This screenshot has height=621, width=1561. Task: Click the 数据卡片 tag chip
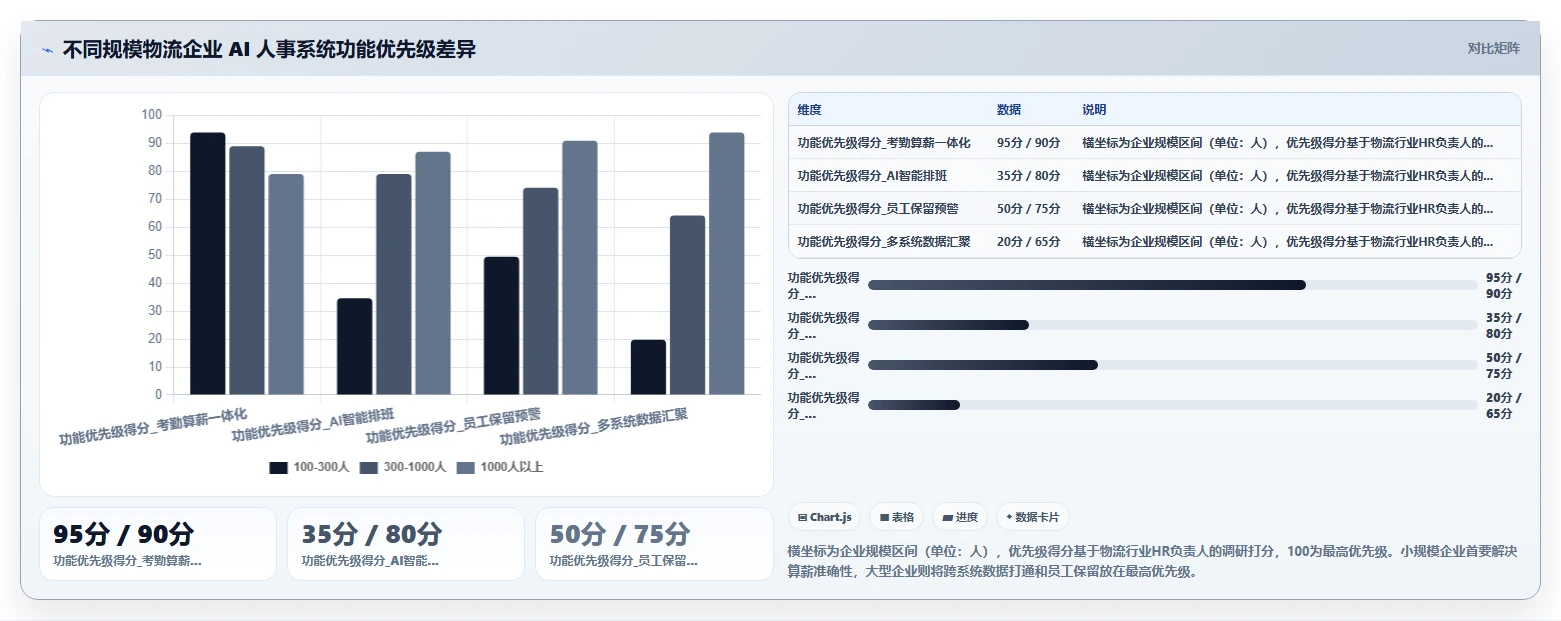[1033, 517]
